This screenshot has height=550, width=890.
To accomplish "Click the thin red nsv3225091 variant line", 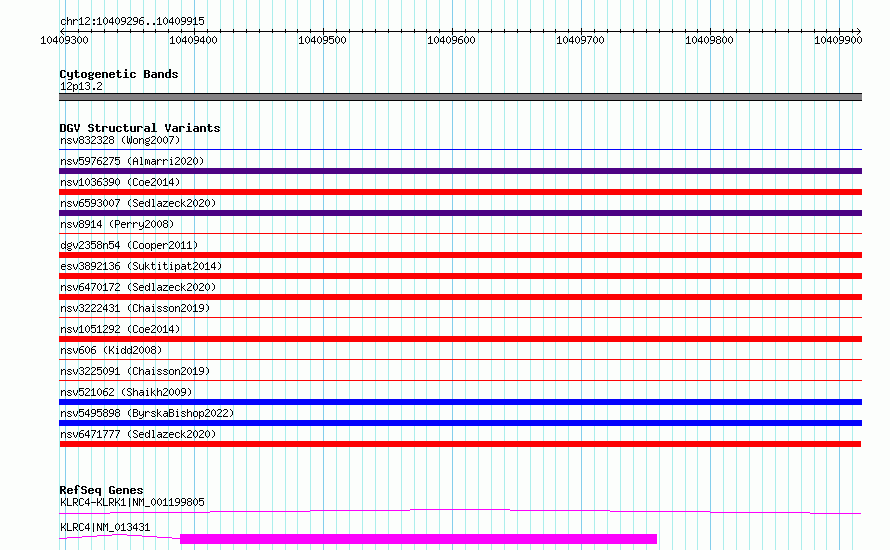I will (460, 381).
